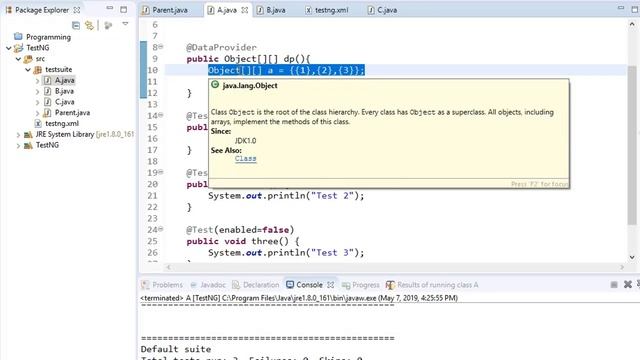Open the Progress view tab
The image size is (640, 360).
tap(361, 285)
